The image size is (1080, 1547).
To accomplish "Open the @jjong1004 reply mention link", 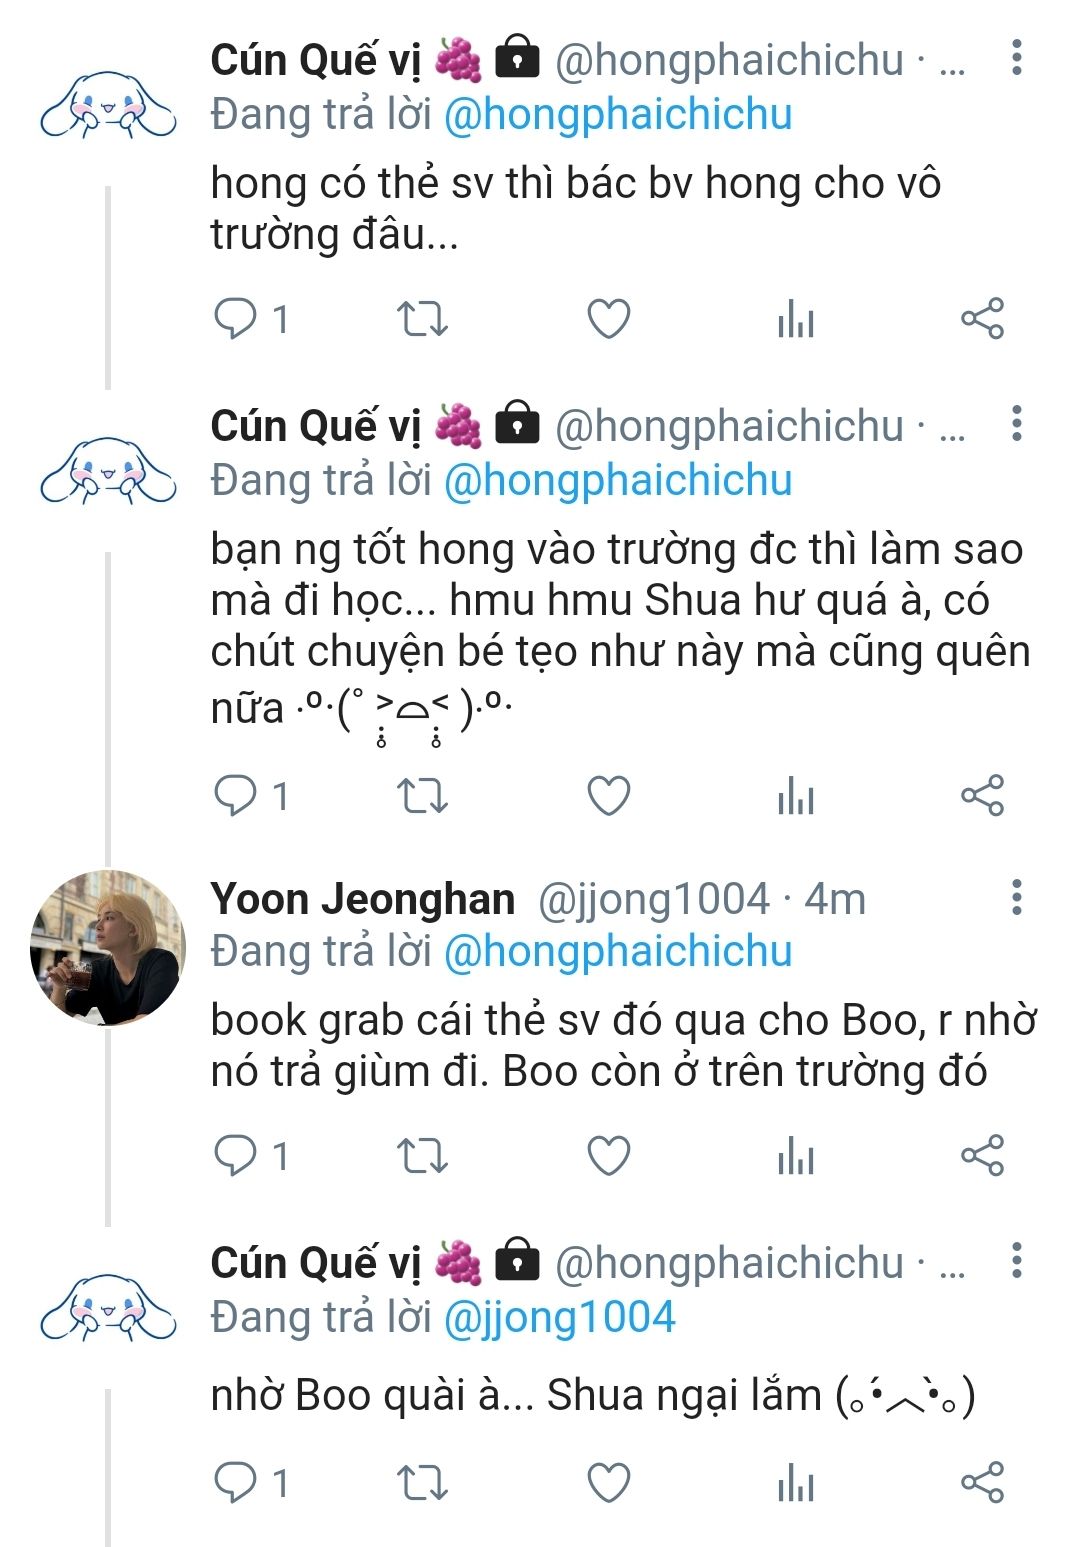I will click(559, 1317).
